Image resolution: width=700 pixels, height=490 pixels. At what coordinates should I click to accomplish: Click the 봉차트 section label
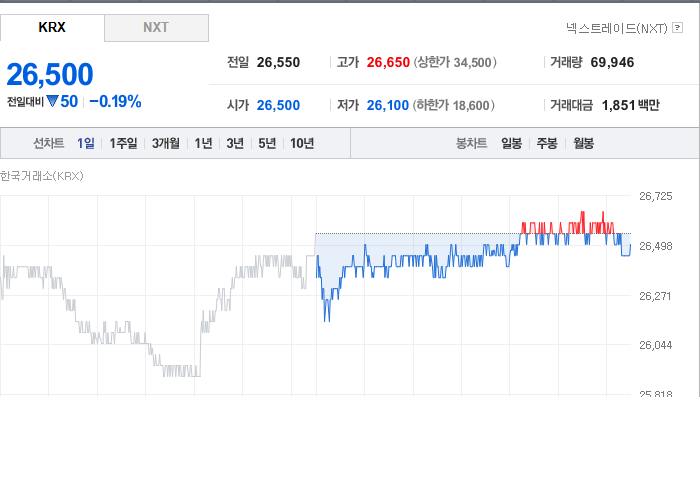(x=471, y=143)
